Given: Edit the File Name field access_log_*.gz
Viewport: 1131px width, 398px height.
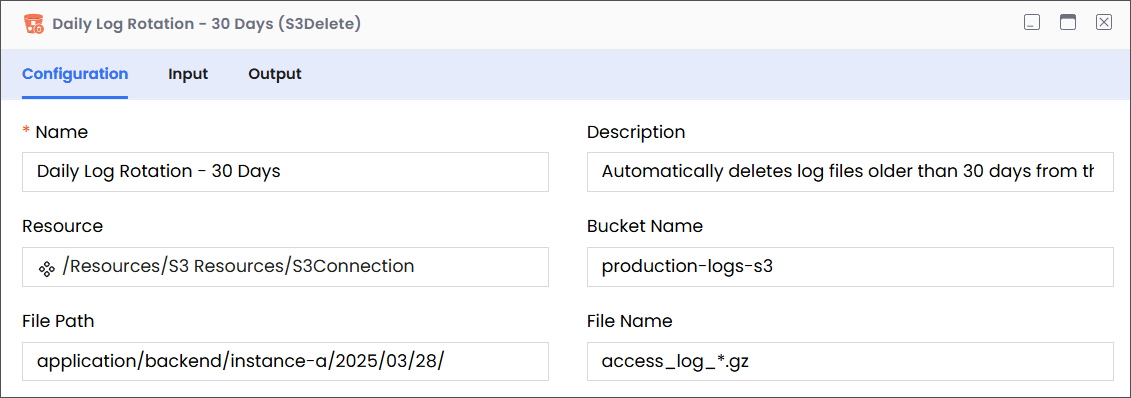Looking at the screenshot, I should point(850,361).
